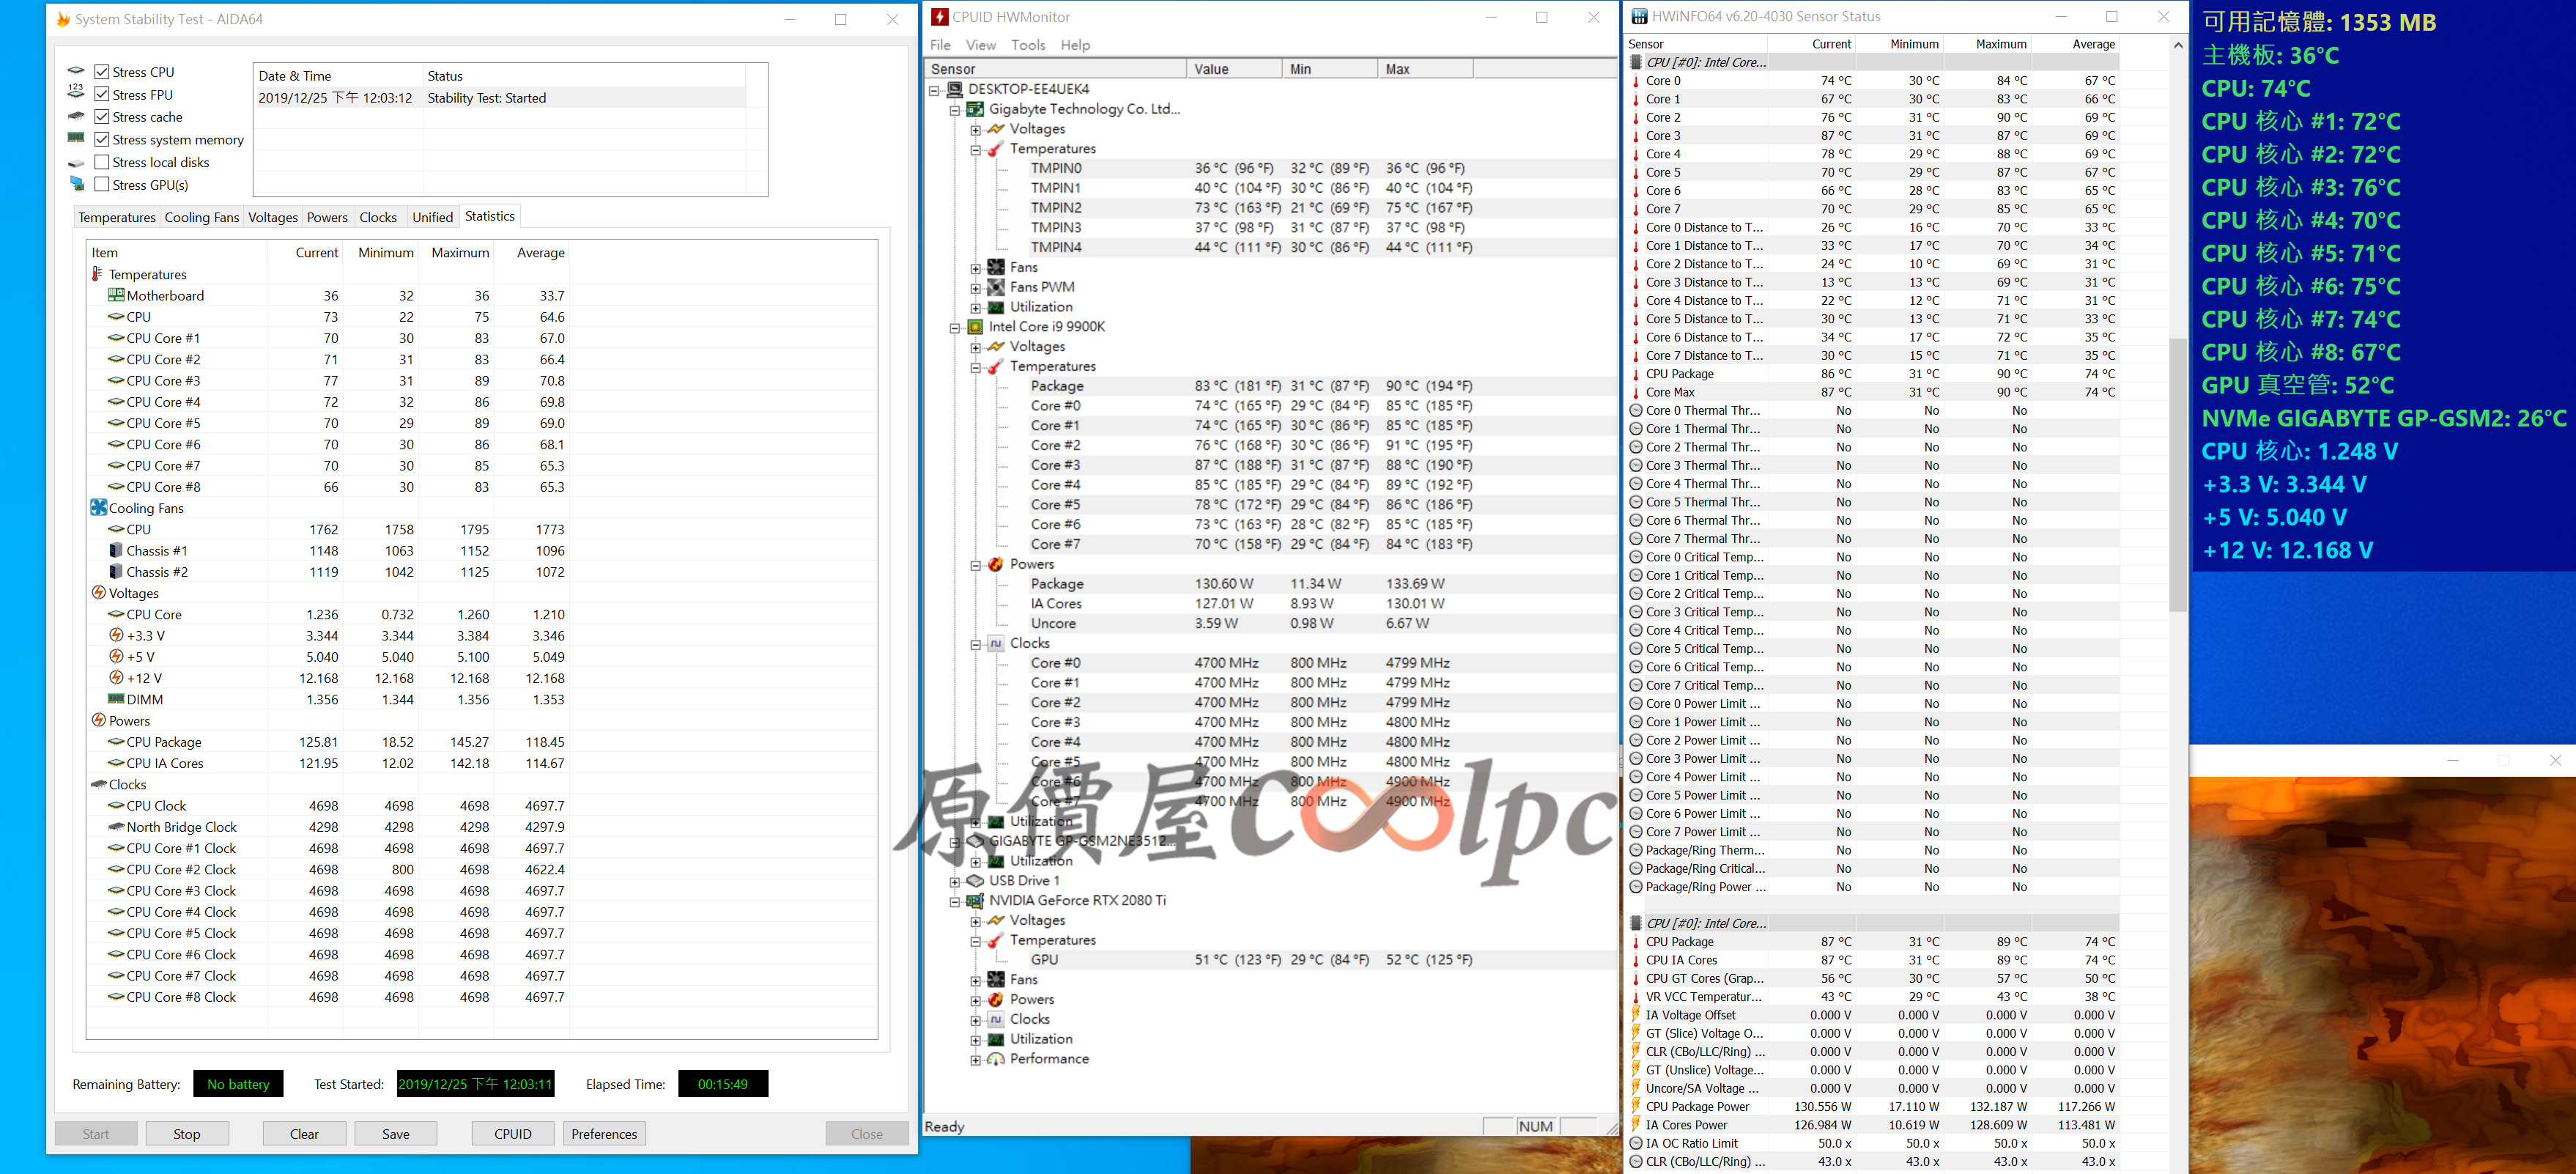Toggle Stress FPU checkbox
This screenshot has width=2576, height=1174.
pos(101,94)
